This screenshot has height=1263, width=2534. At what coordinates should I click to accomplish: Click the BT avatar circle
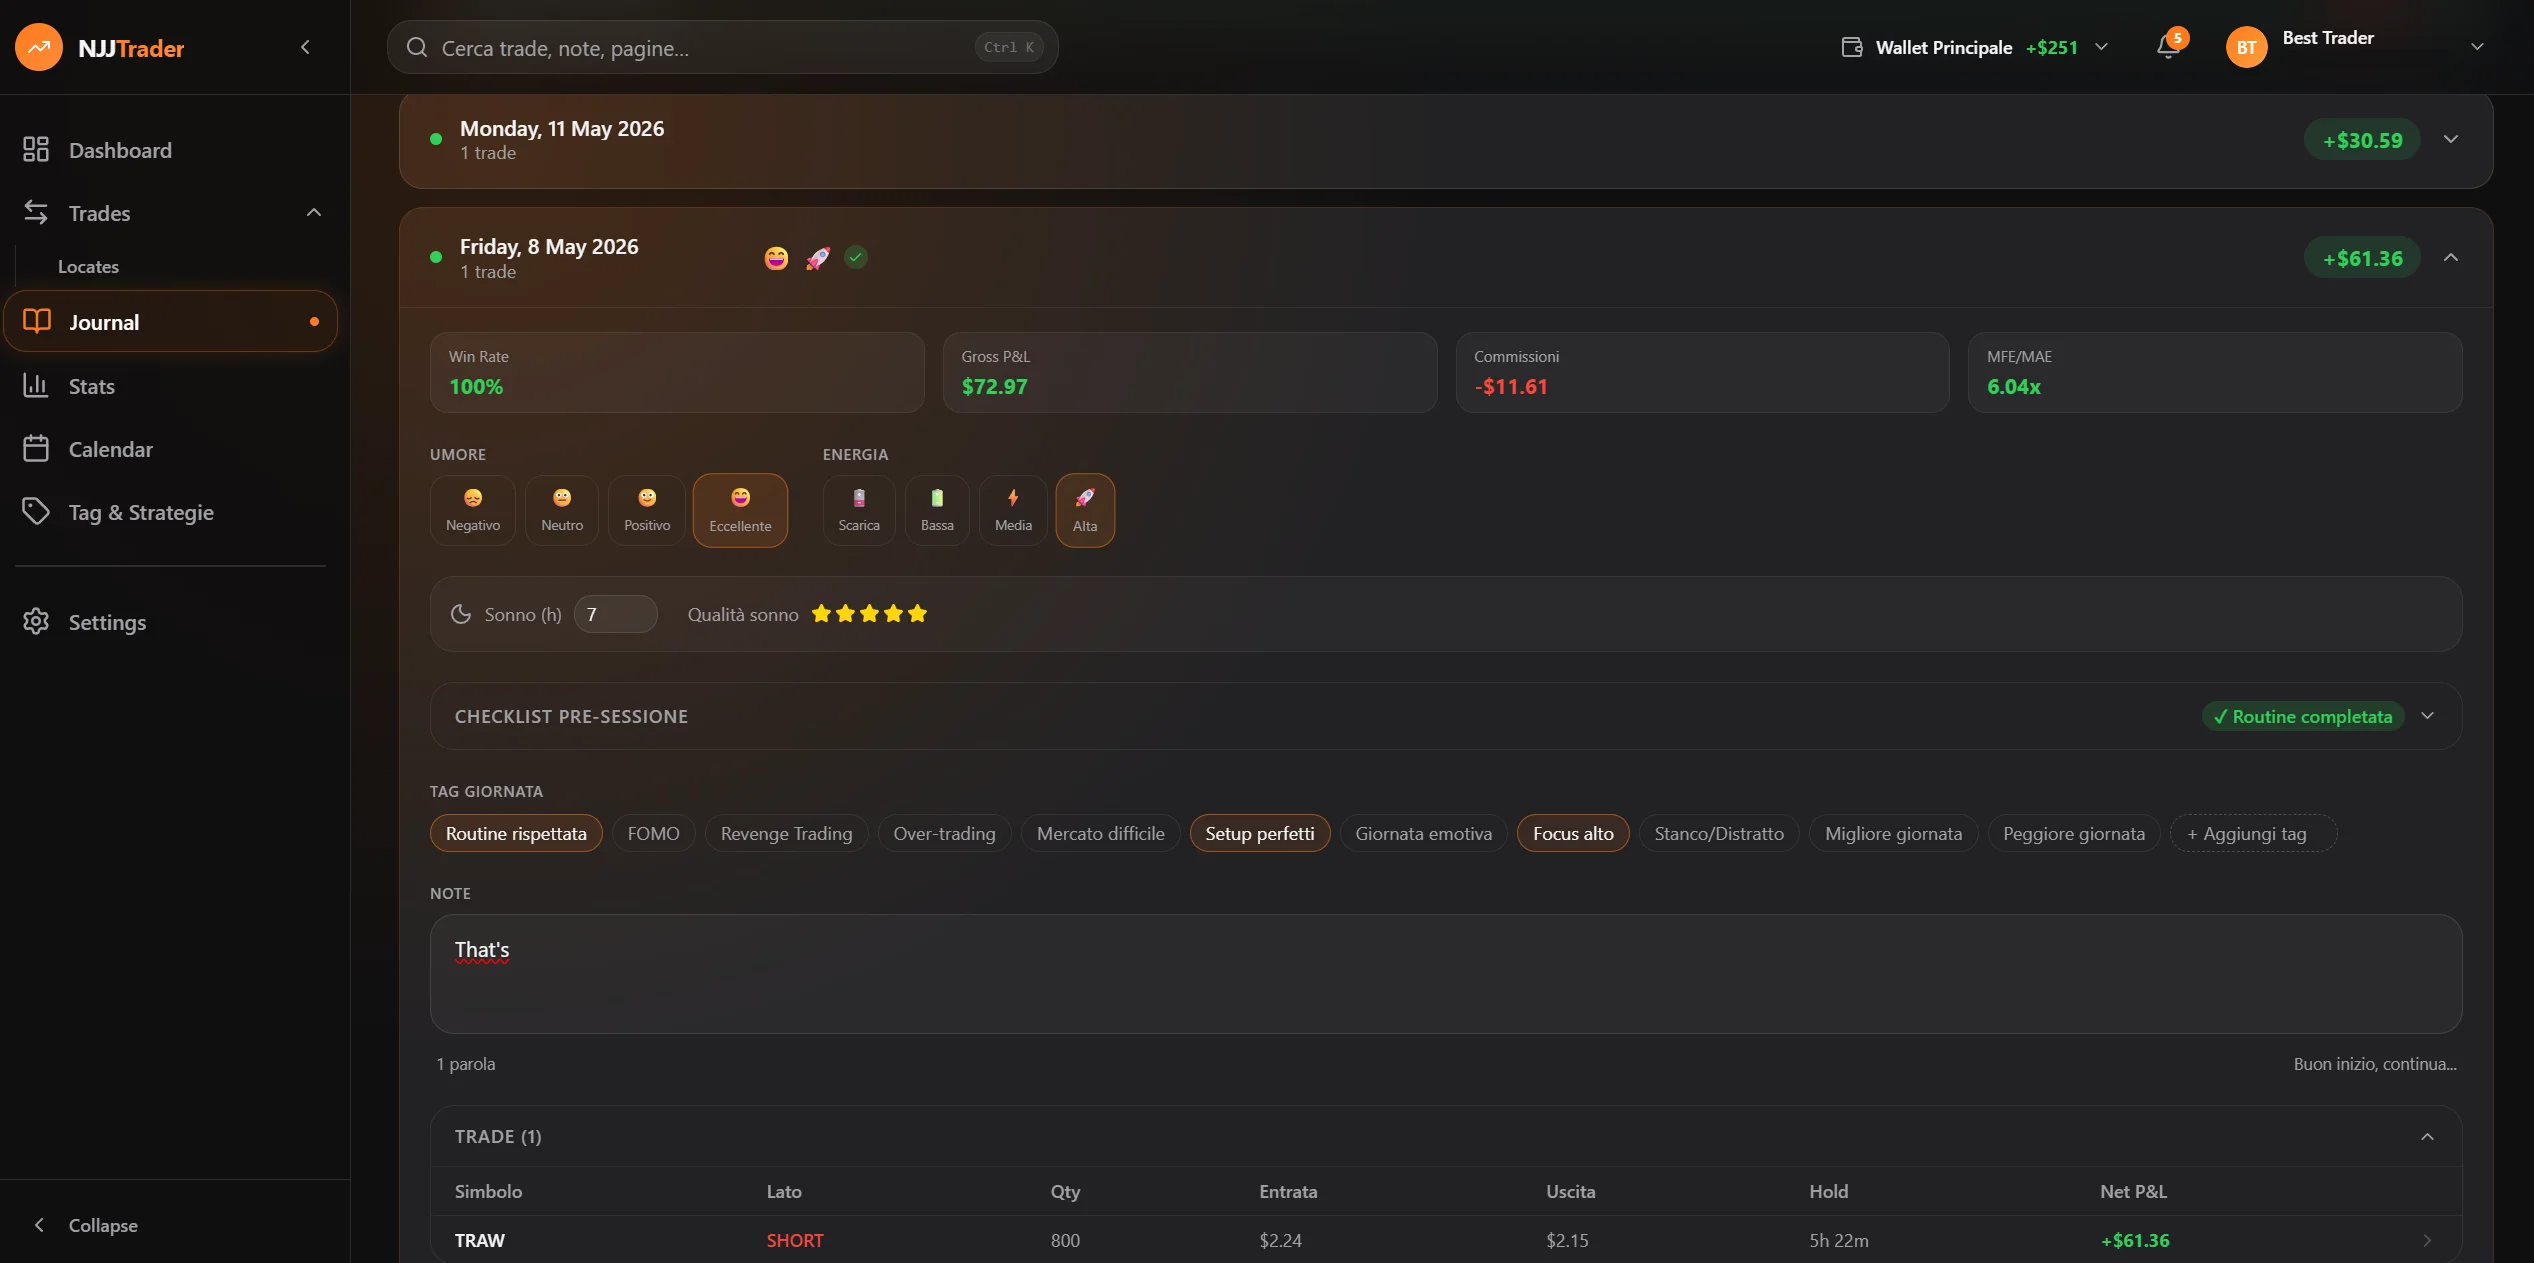click(2247, 47)
